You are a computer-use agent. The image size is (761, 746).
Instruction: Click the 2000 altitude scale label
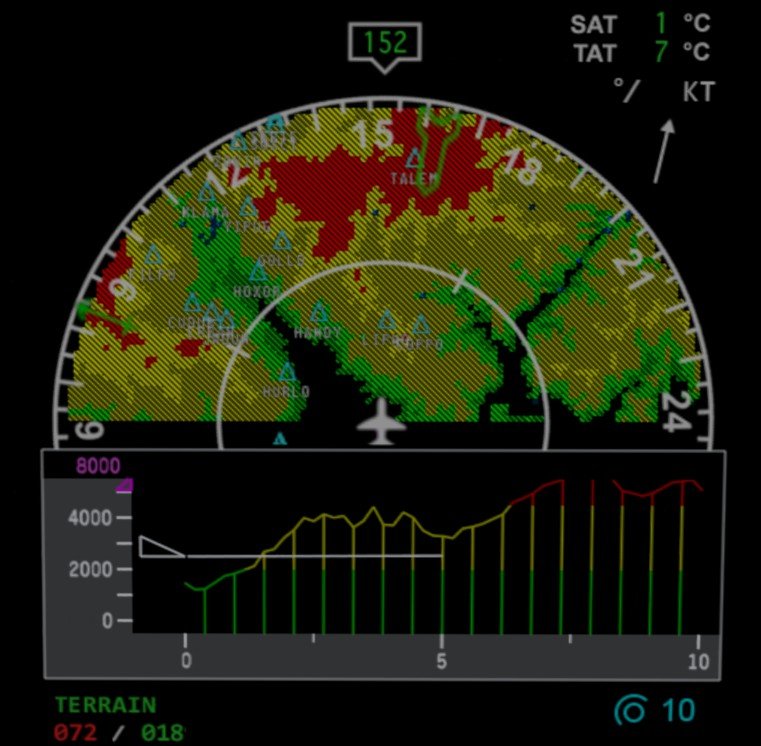point(90,569)
